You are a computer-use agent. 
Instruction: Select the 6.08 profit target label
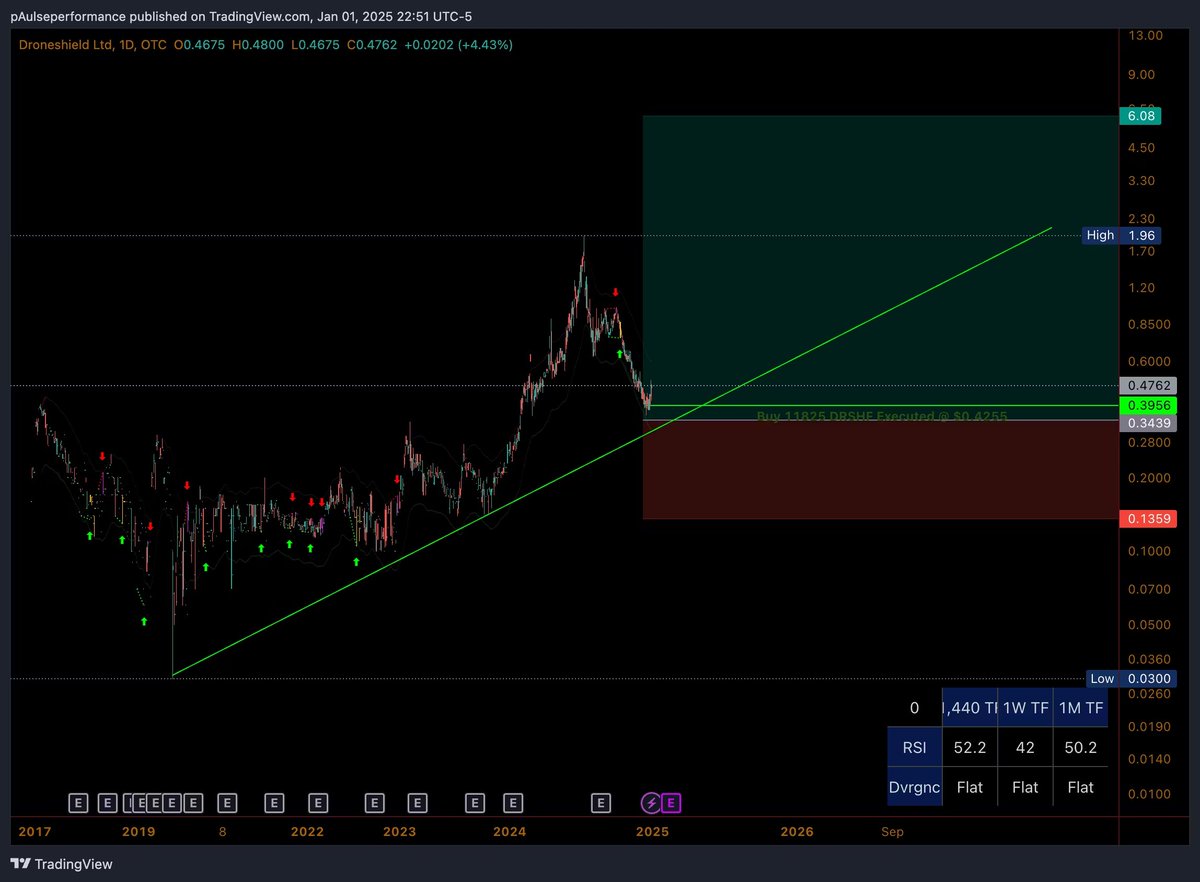pyautogui.click(x=1141, y=116)
